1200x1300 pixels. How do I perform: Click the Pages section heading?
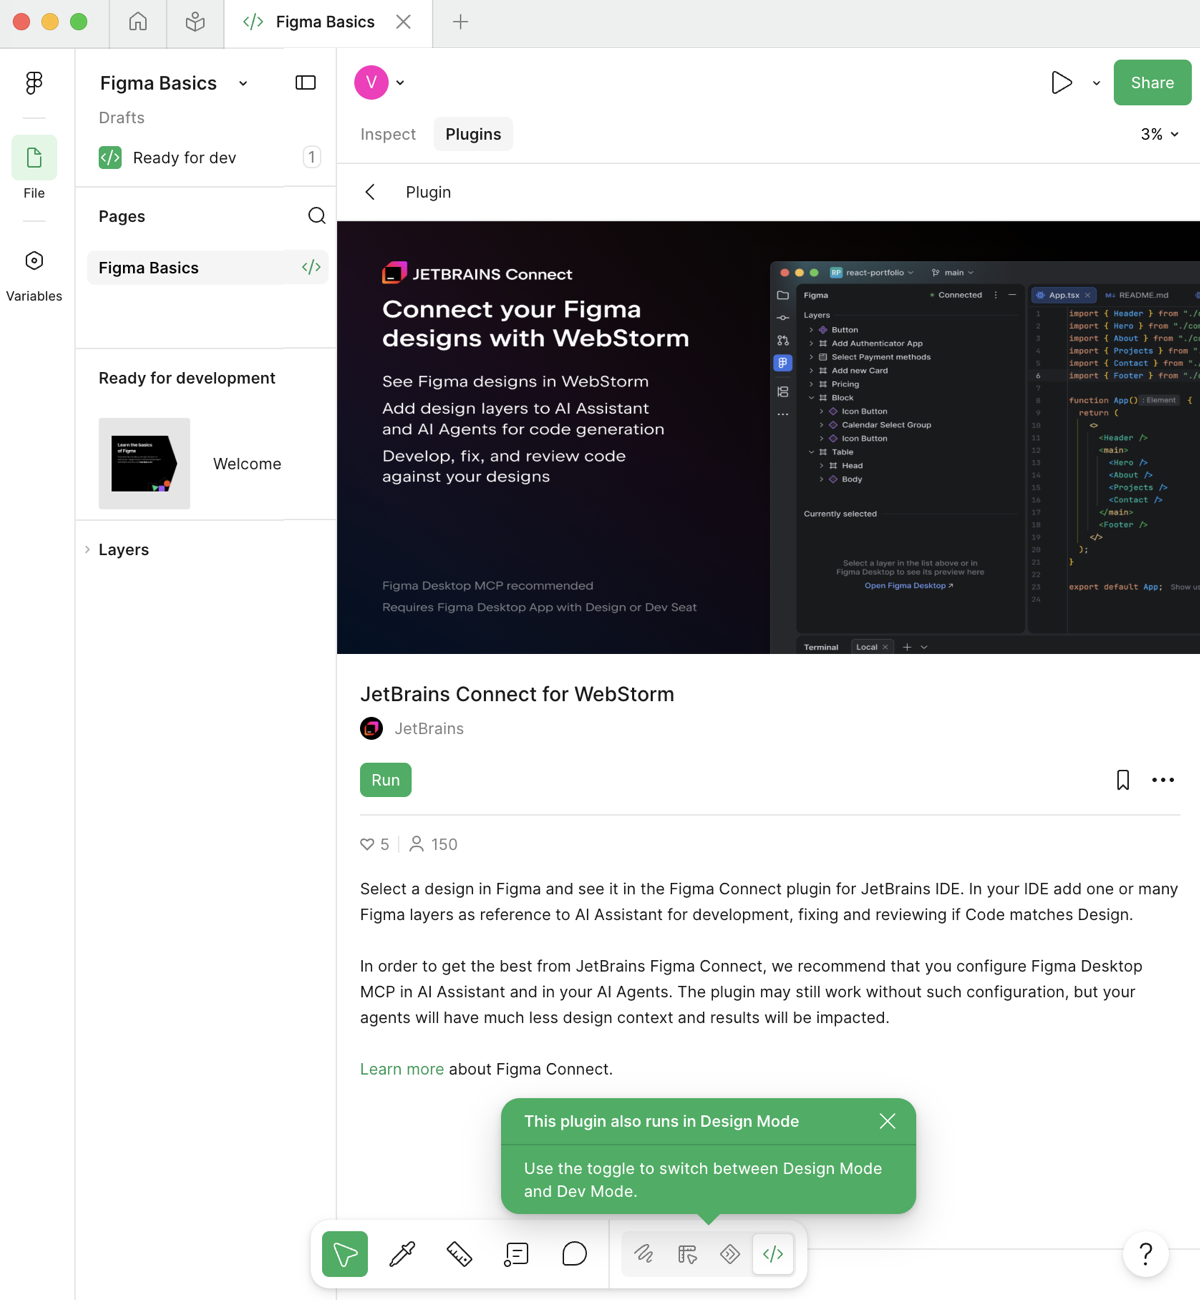pyautogui.click(x=122, y=216)
